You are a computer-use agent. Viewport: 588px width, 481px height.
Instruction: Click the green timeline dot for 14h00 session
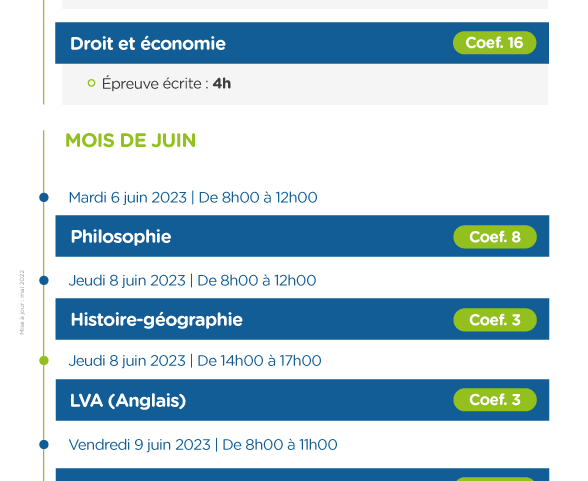(x=44, y=361)
